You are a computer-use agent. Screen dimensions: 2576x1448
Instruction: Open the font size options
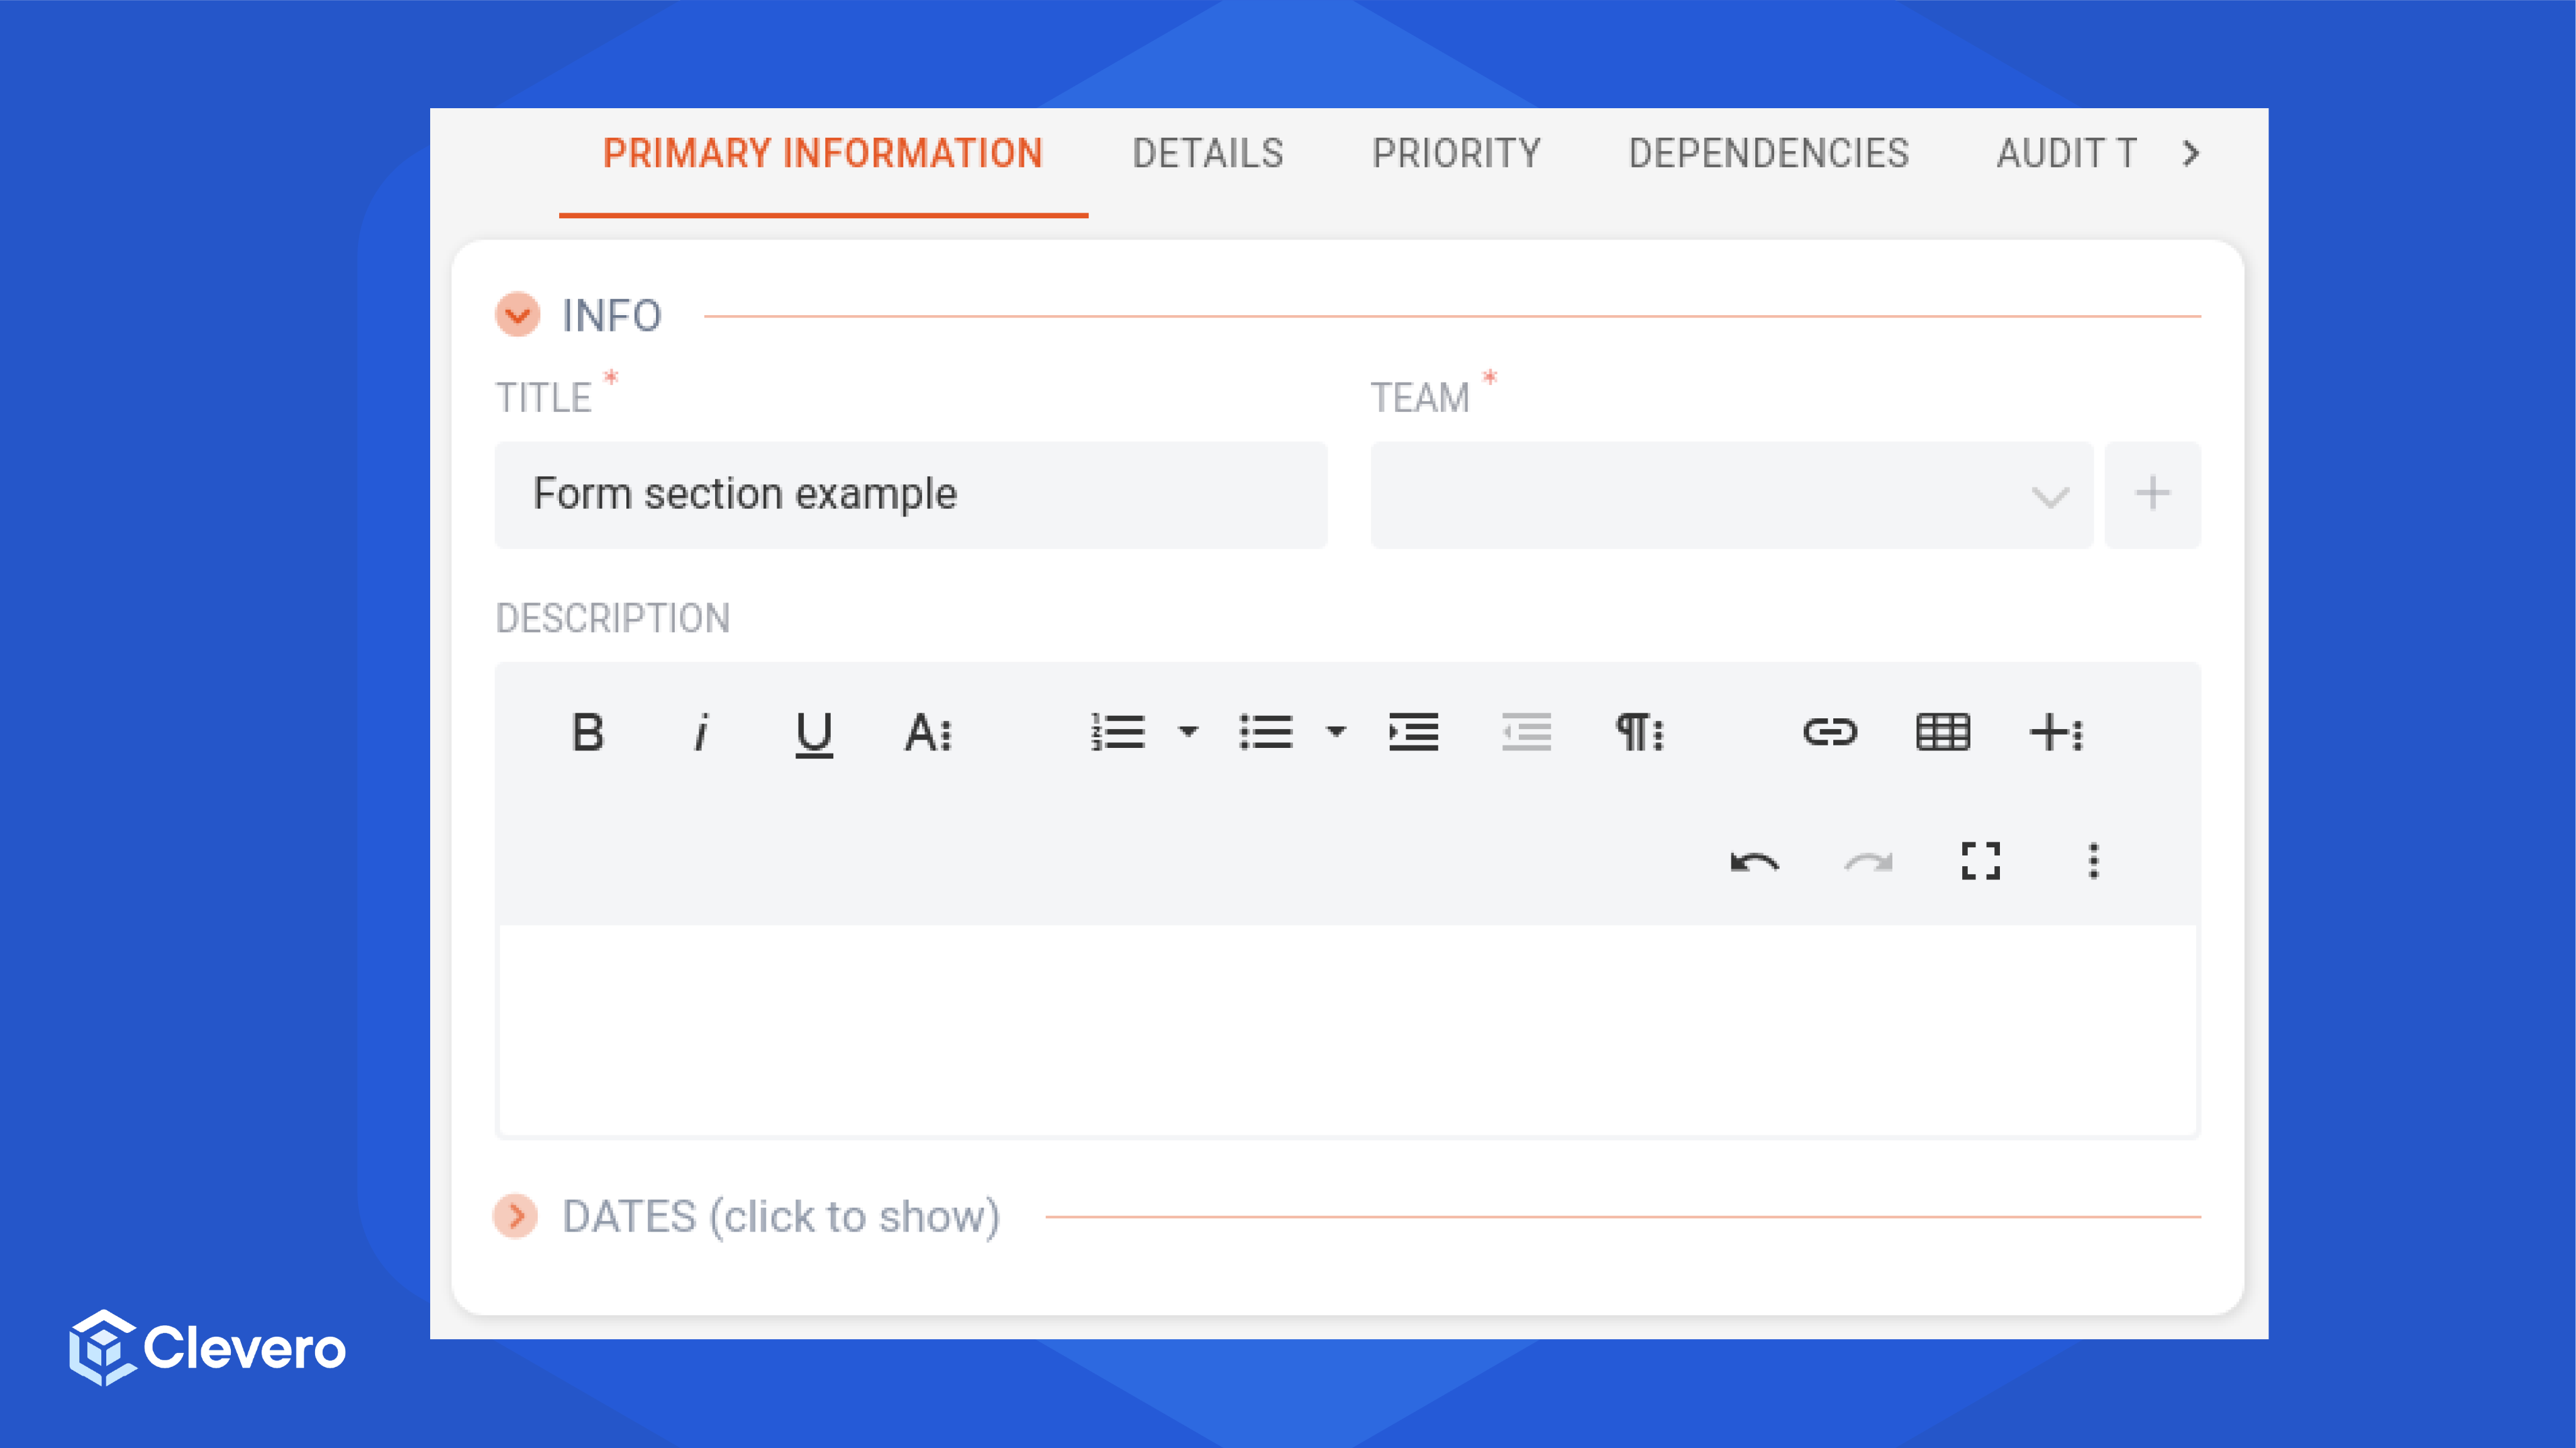coord(928,733)
